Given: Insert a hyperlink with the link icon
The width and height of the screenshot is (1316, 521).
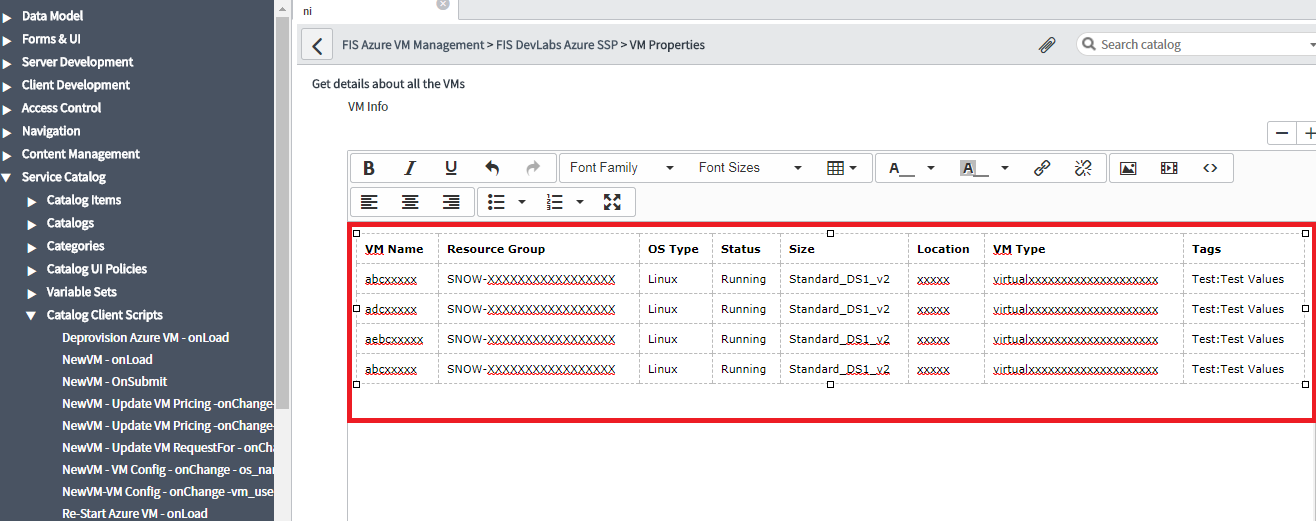Looking at the screenshot, I should (x=1042, y=168).
